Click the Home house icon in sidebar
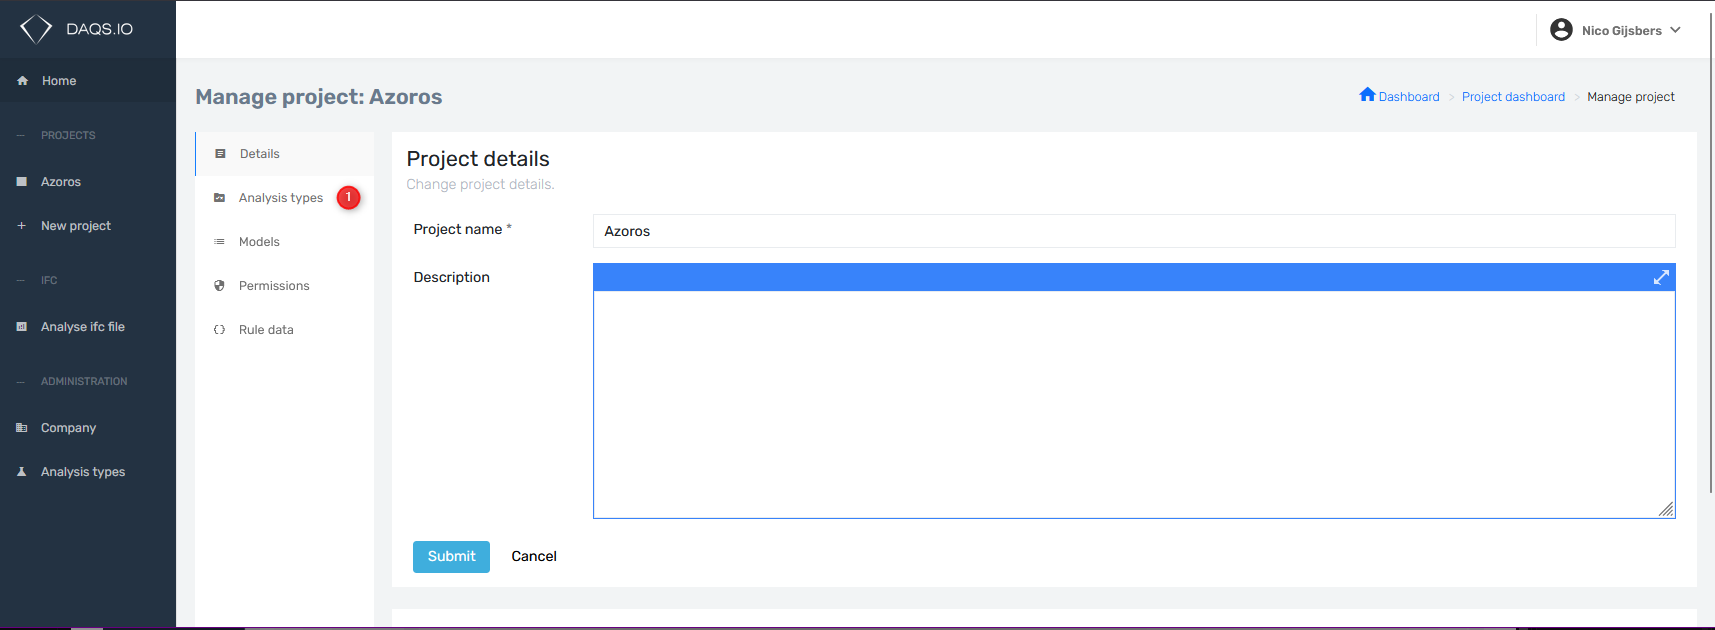The image size is (1715, 630). click(x=22, y=81)
